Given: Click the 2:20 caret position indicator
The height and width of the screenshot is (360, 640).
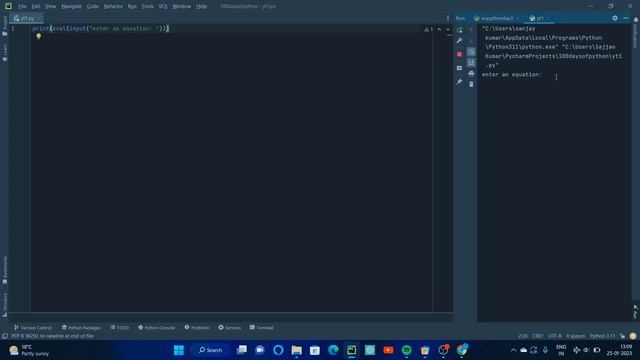Looking at the screenshot, I should (523, 336).
